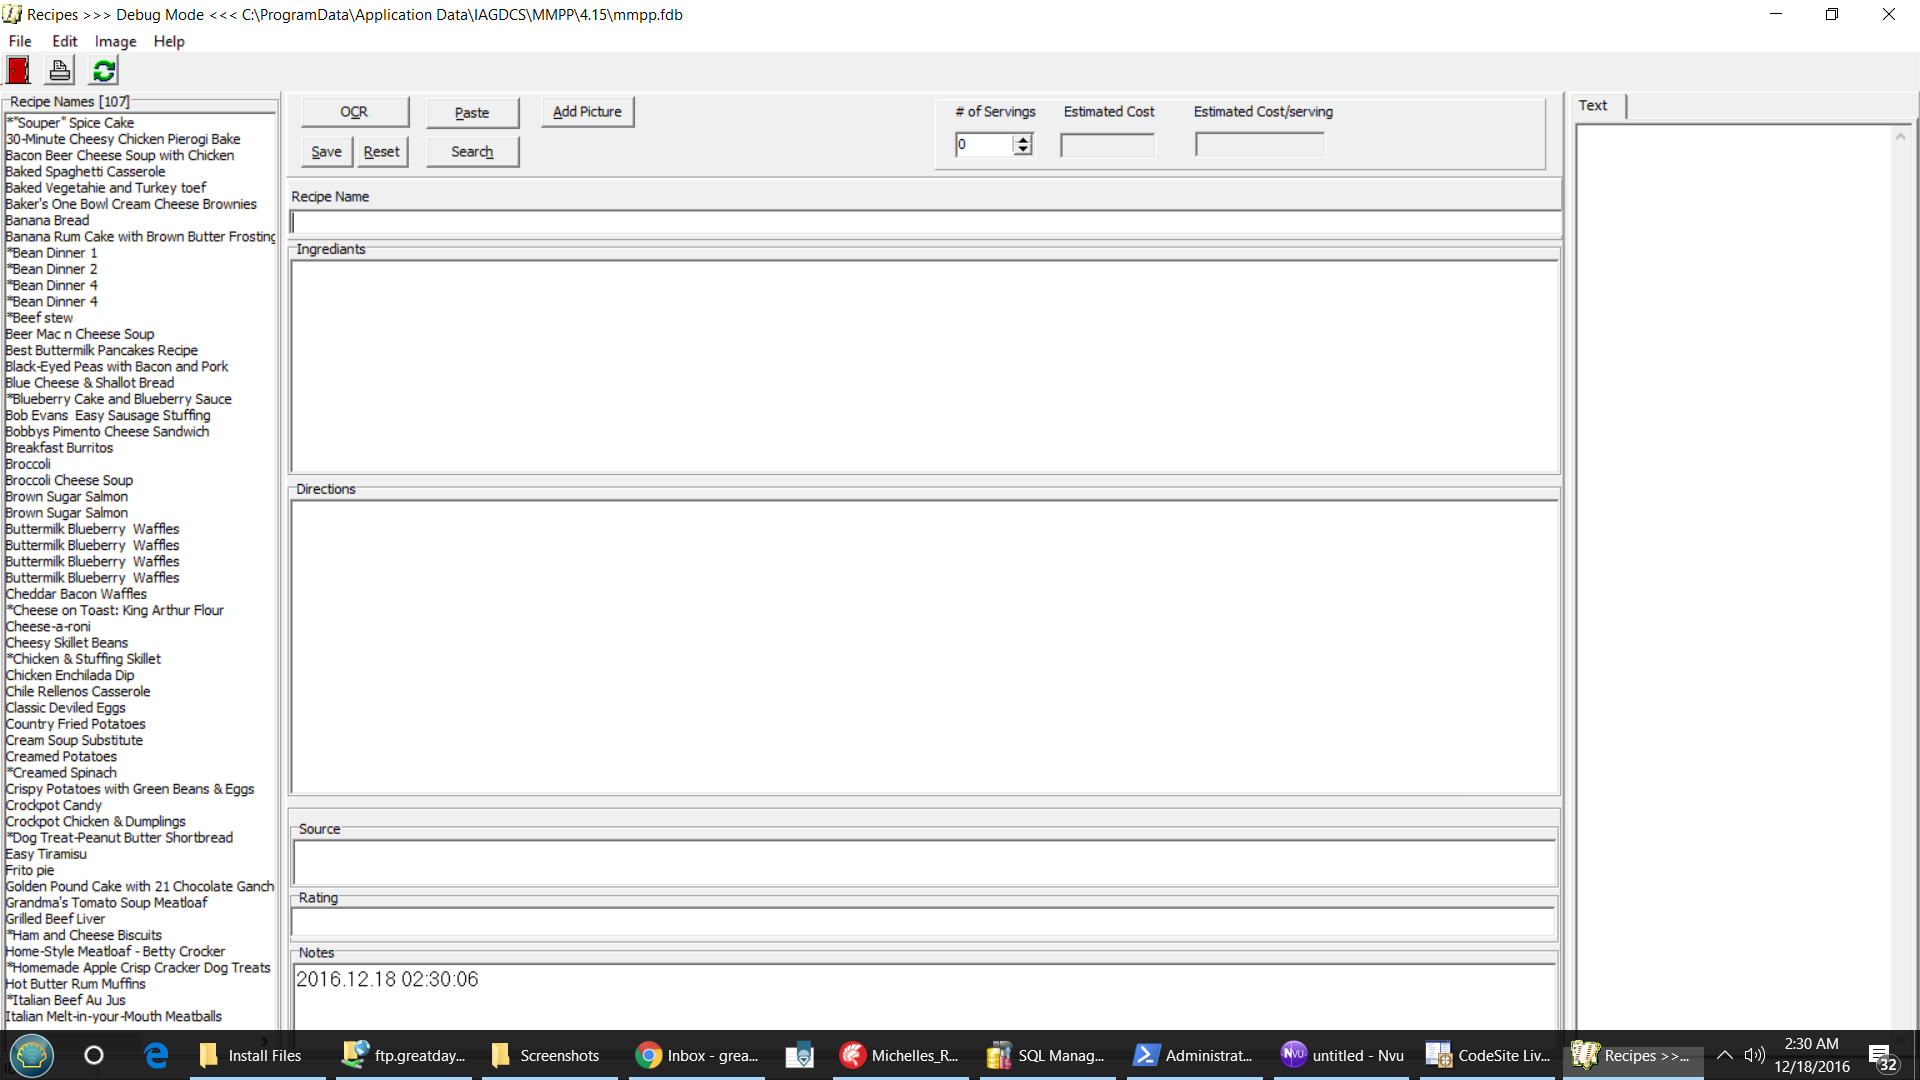Increase number of servings with up arrow
Viewport: 1920px width, 1080px height.
point(1022,139)
